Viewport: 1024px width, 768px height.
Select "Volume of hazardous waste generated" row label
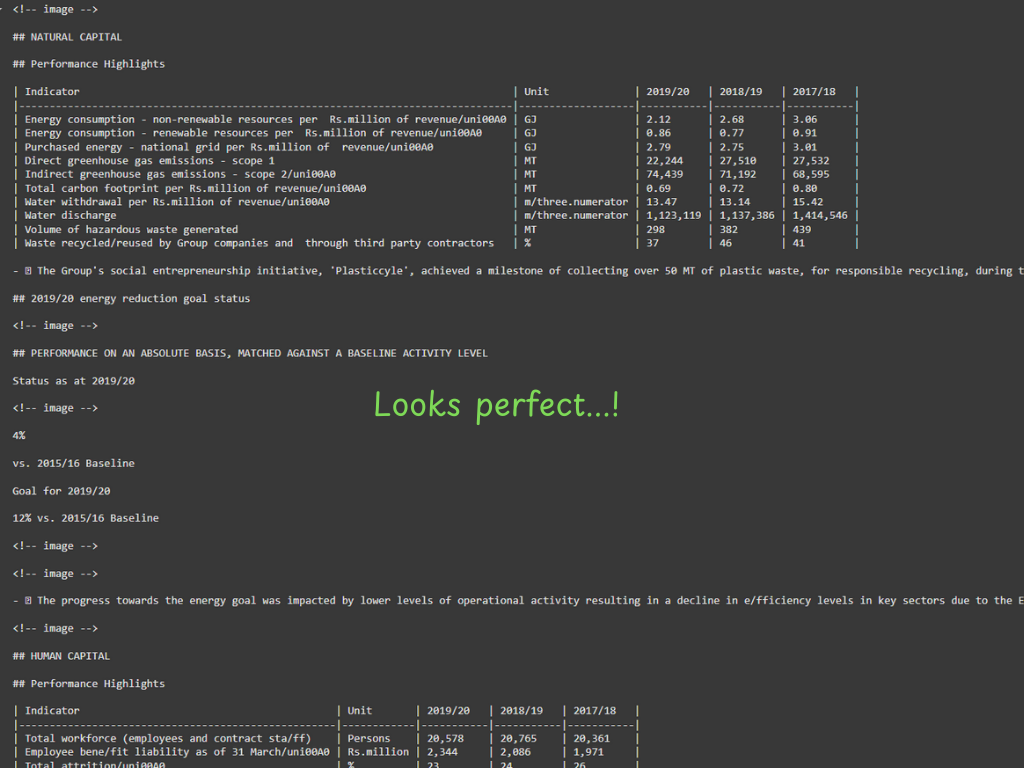[x=131, y=229]
